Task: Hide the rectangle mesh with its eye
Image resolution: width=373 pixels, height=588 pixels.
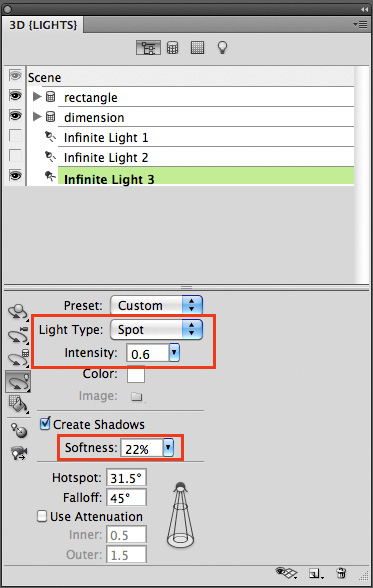Action: (15, 96)
